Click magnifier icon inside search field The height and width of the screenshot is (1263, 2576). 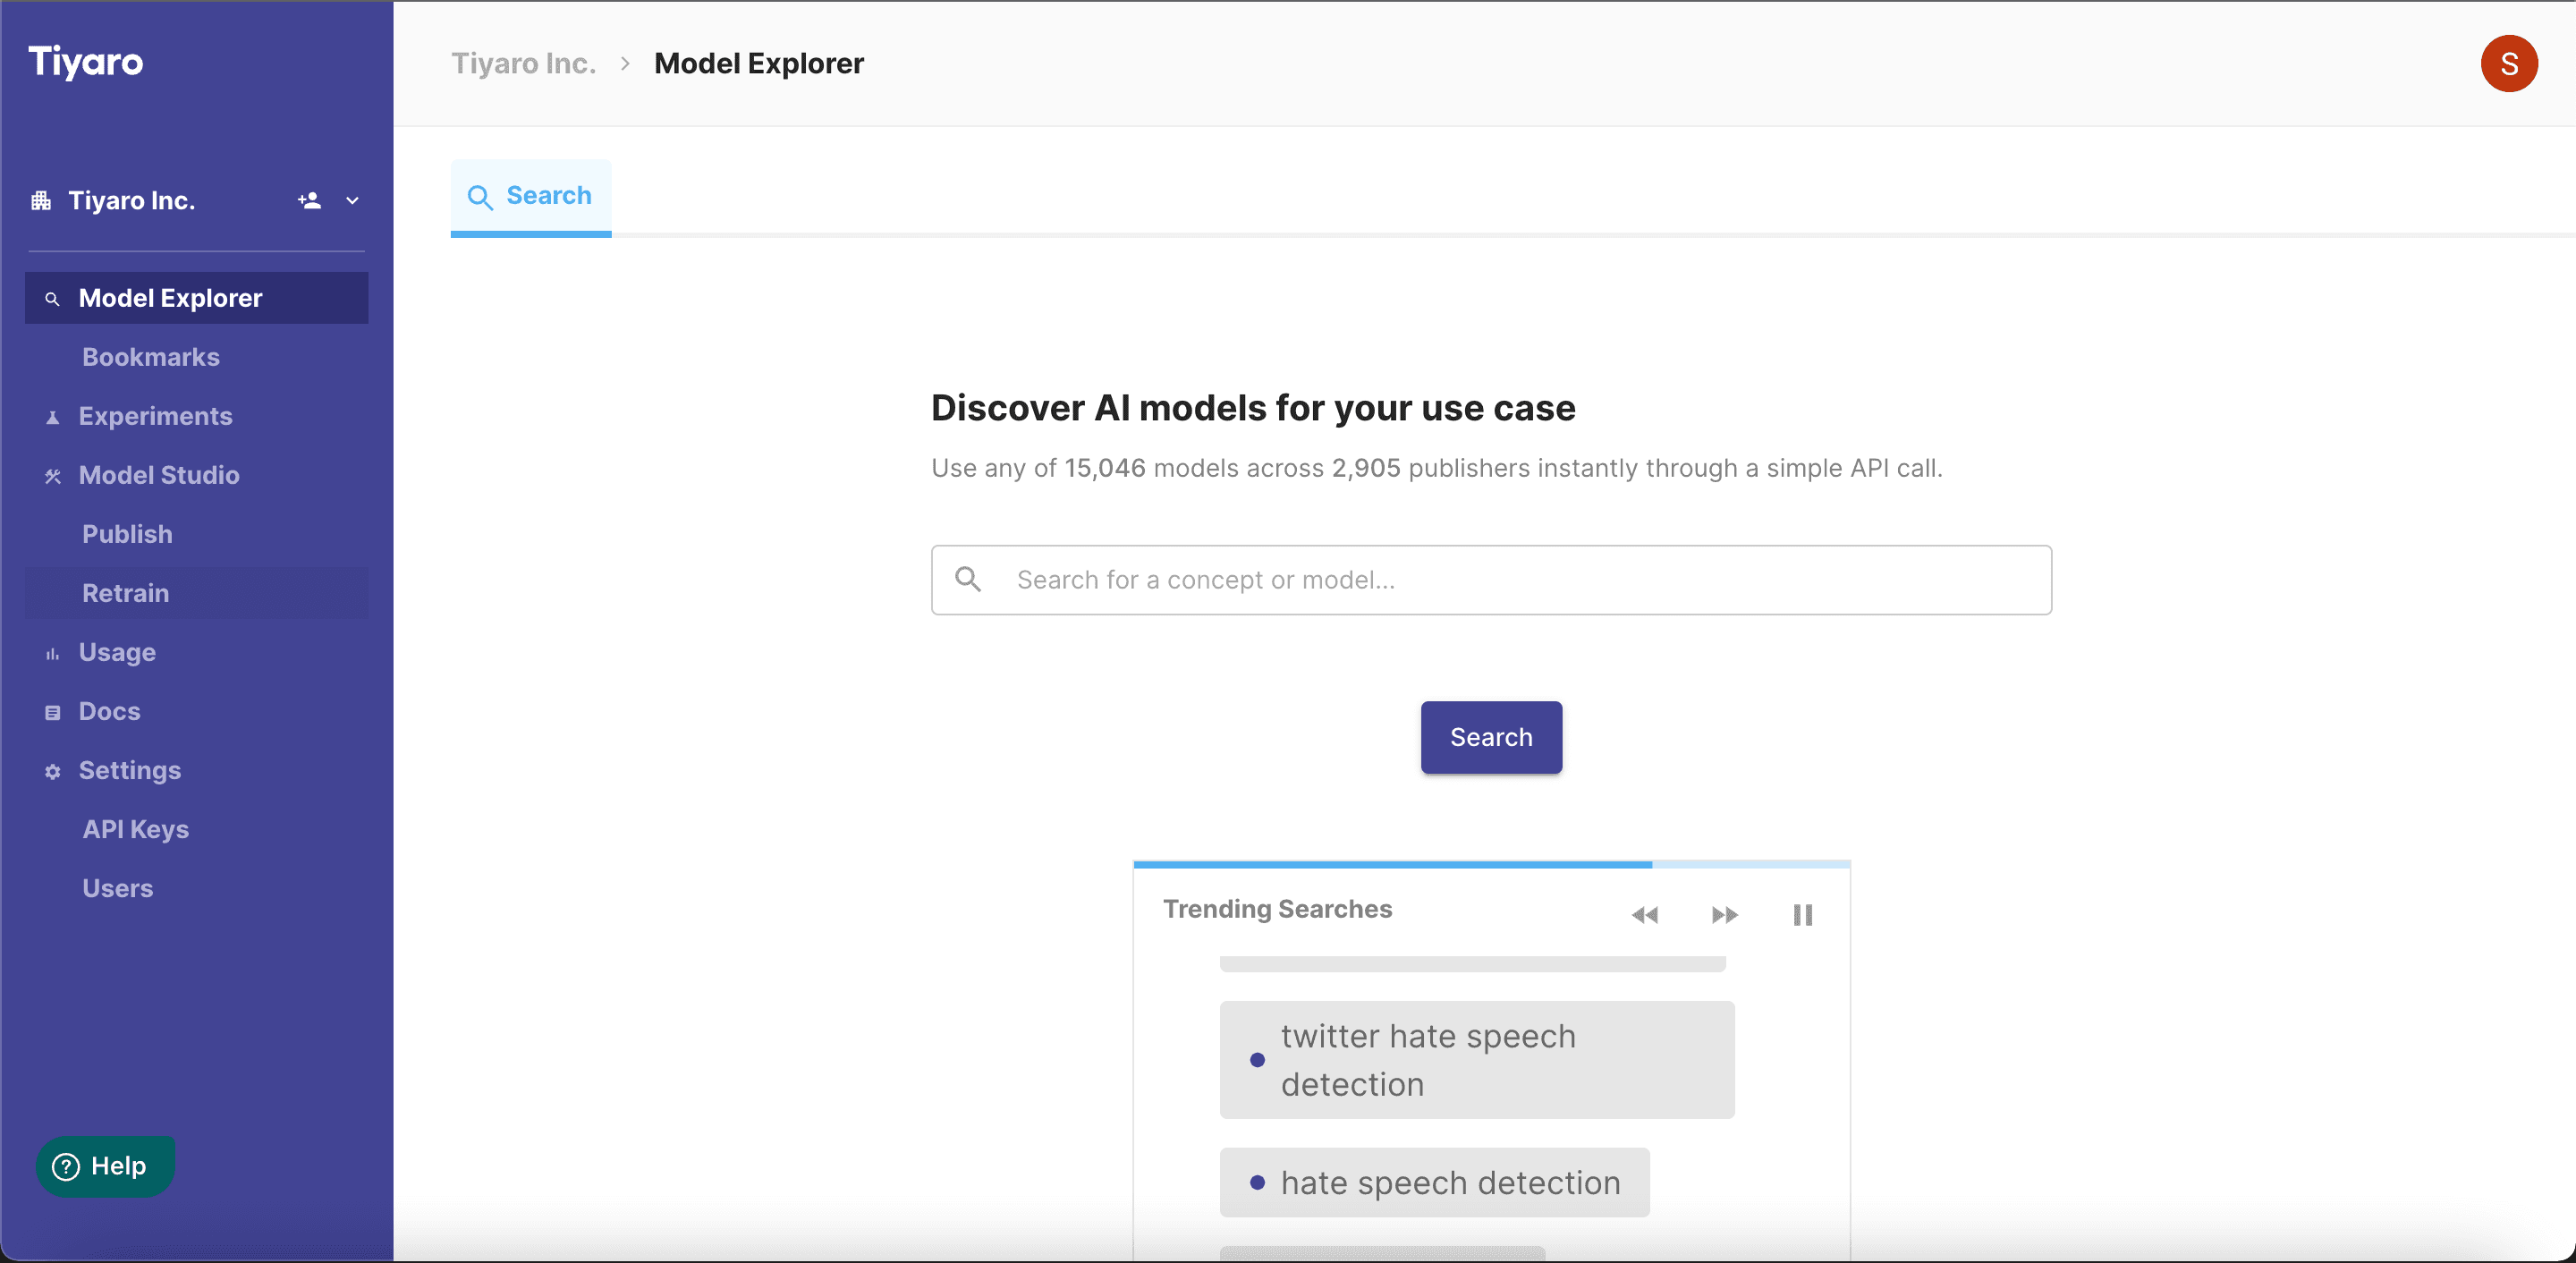coord(967,579)
